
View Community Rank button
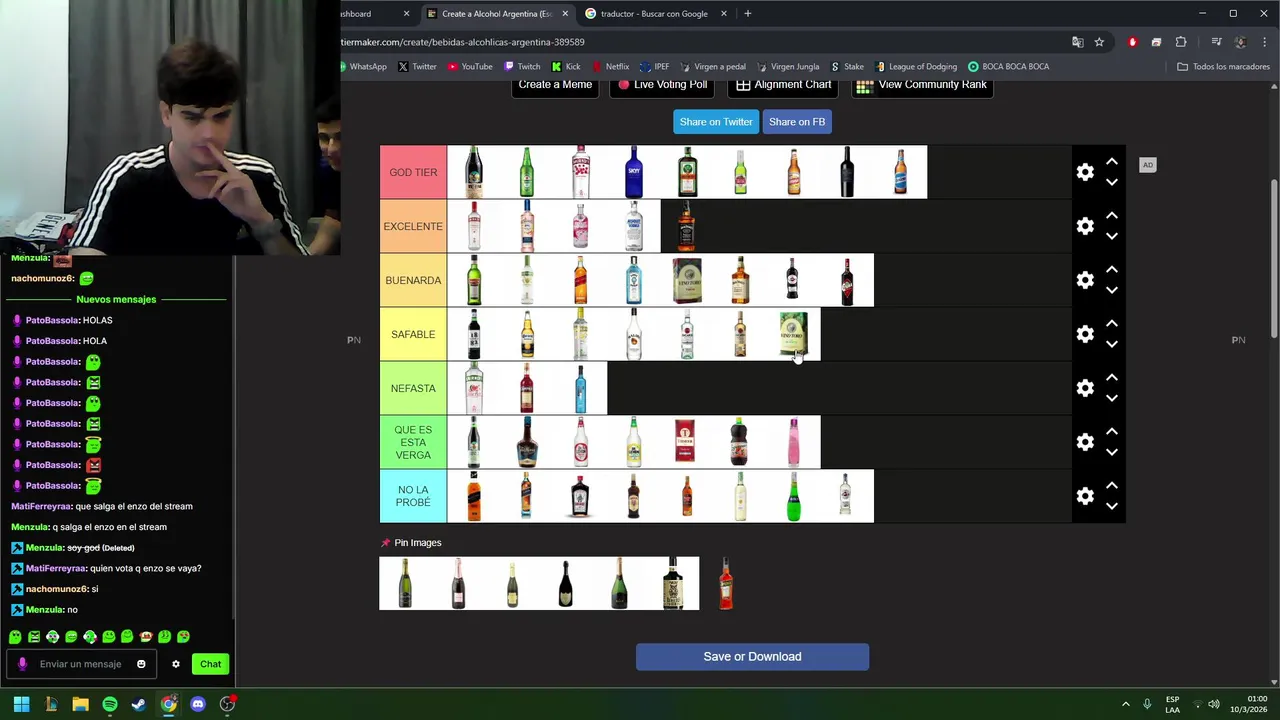922,85
